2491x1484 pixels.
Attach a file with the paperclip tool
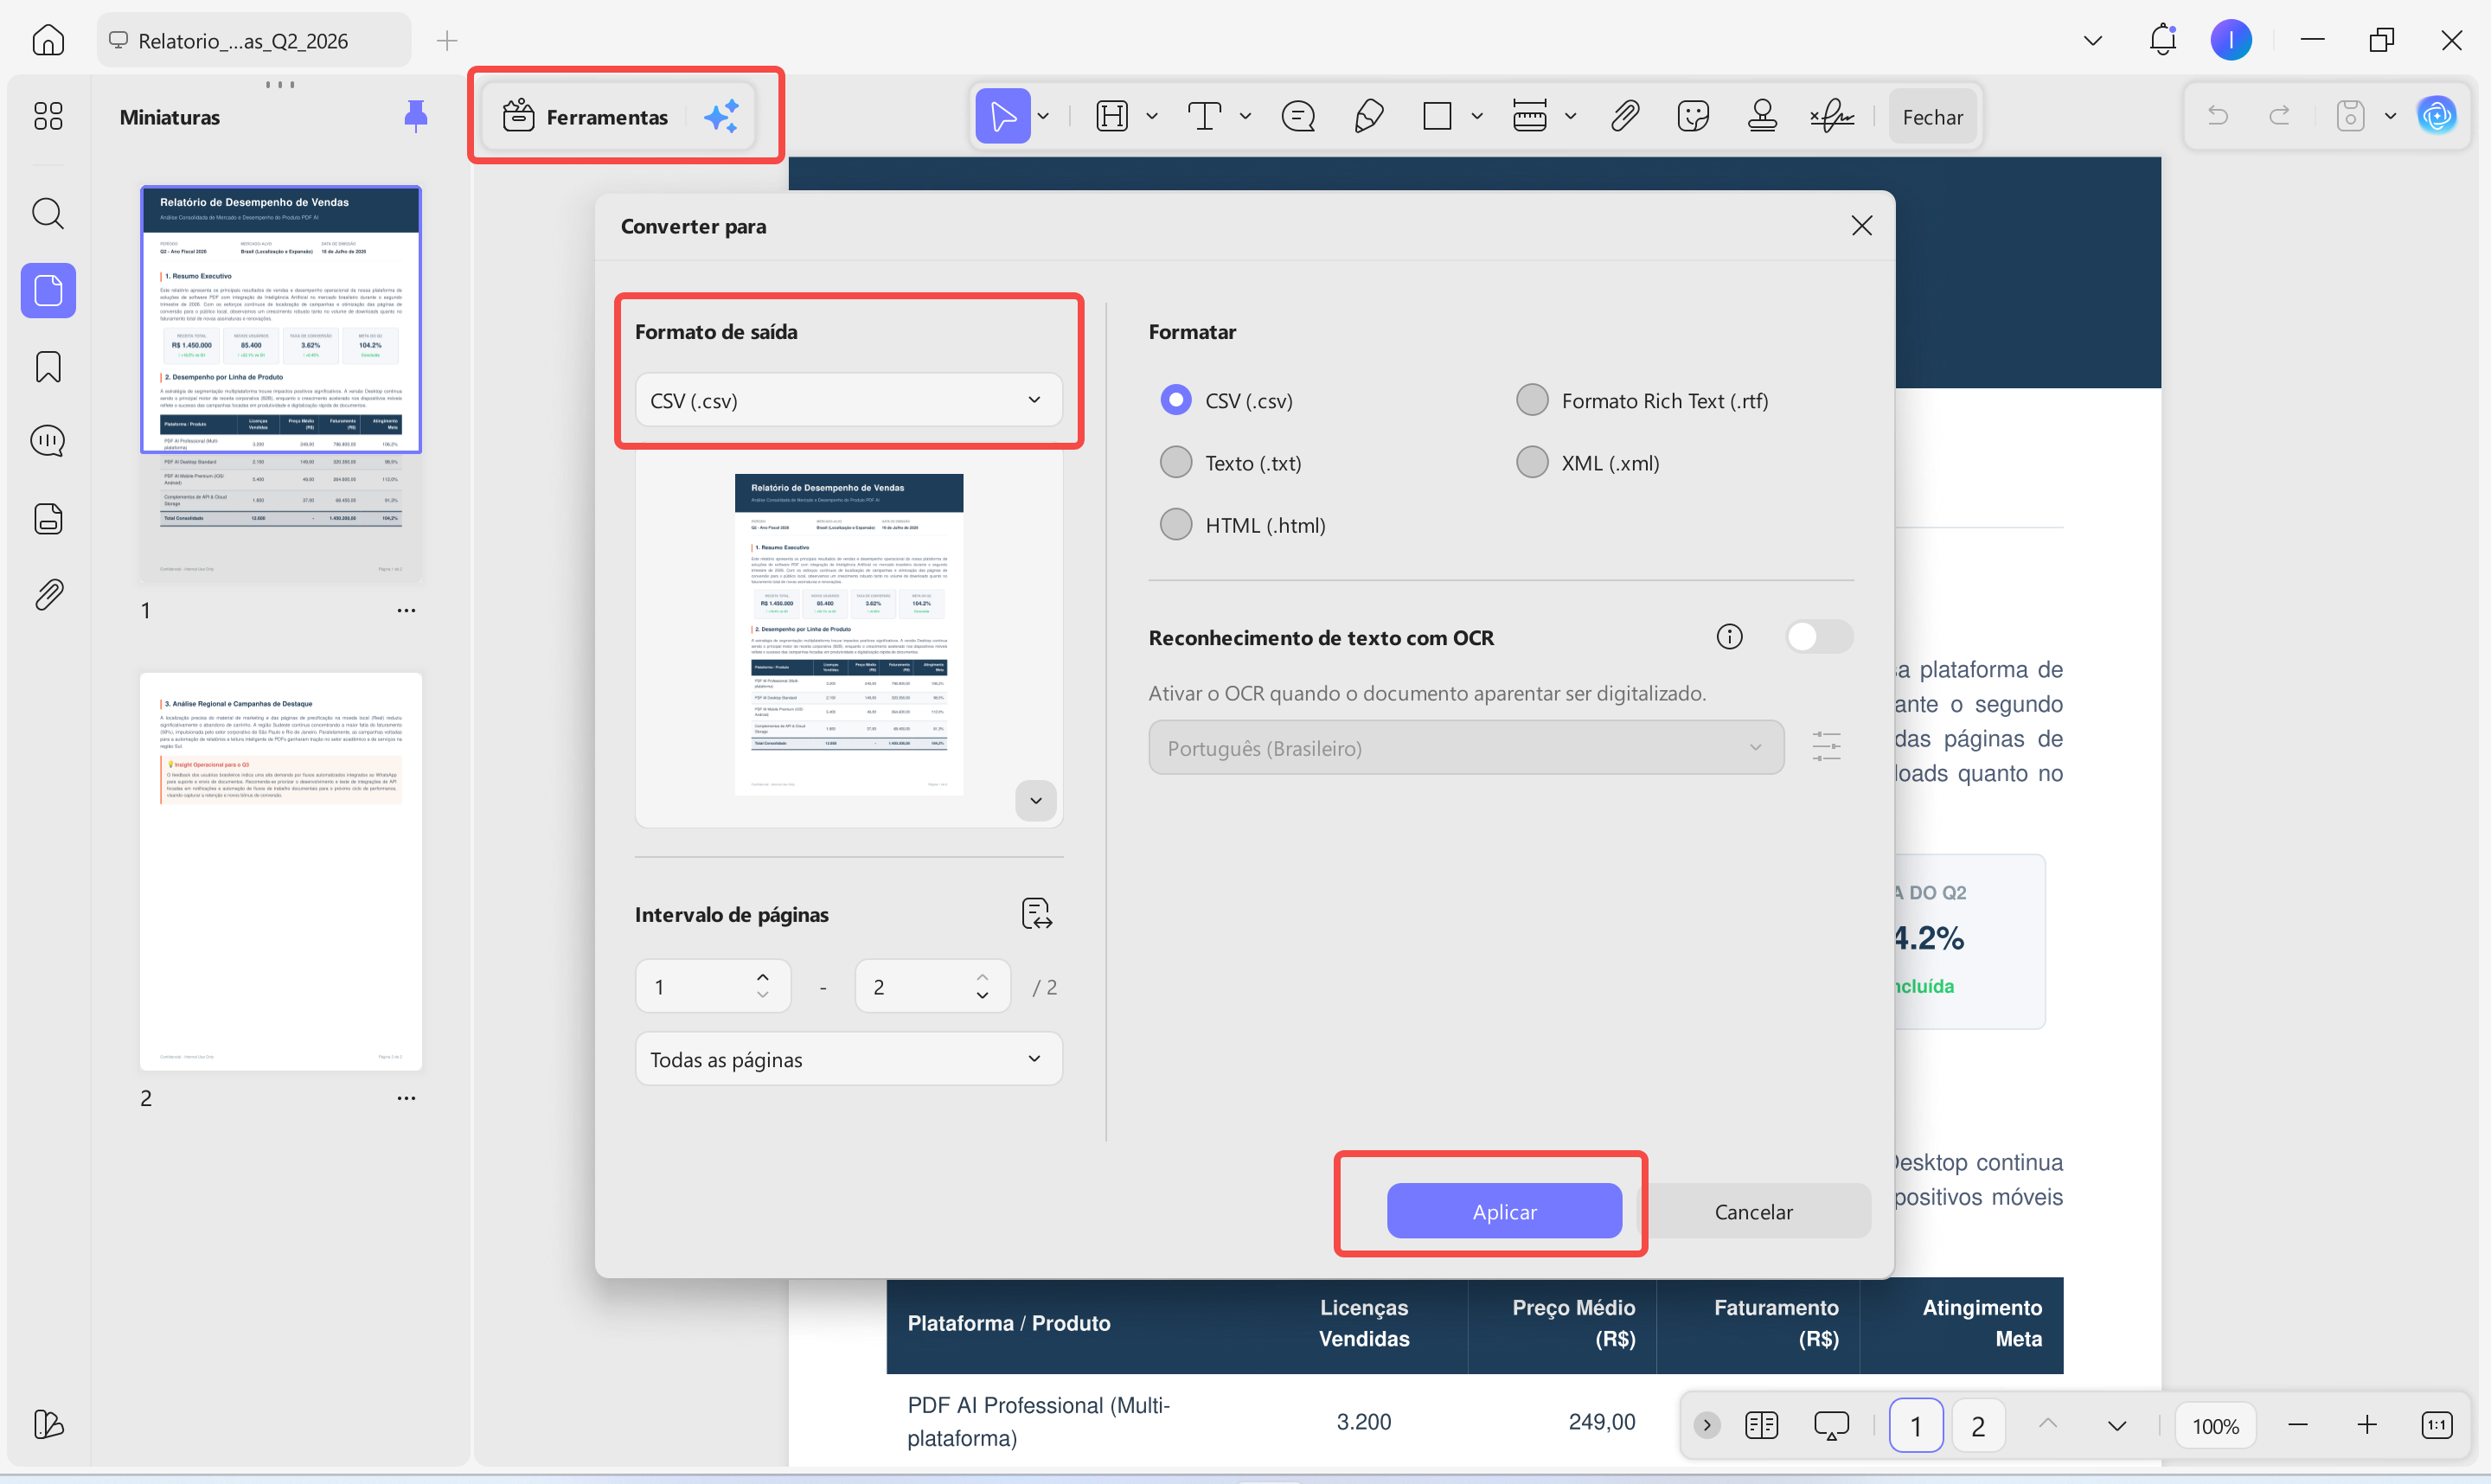tap(1624, 116)
